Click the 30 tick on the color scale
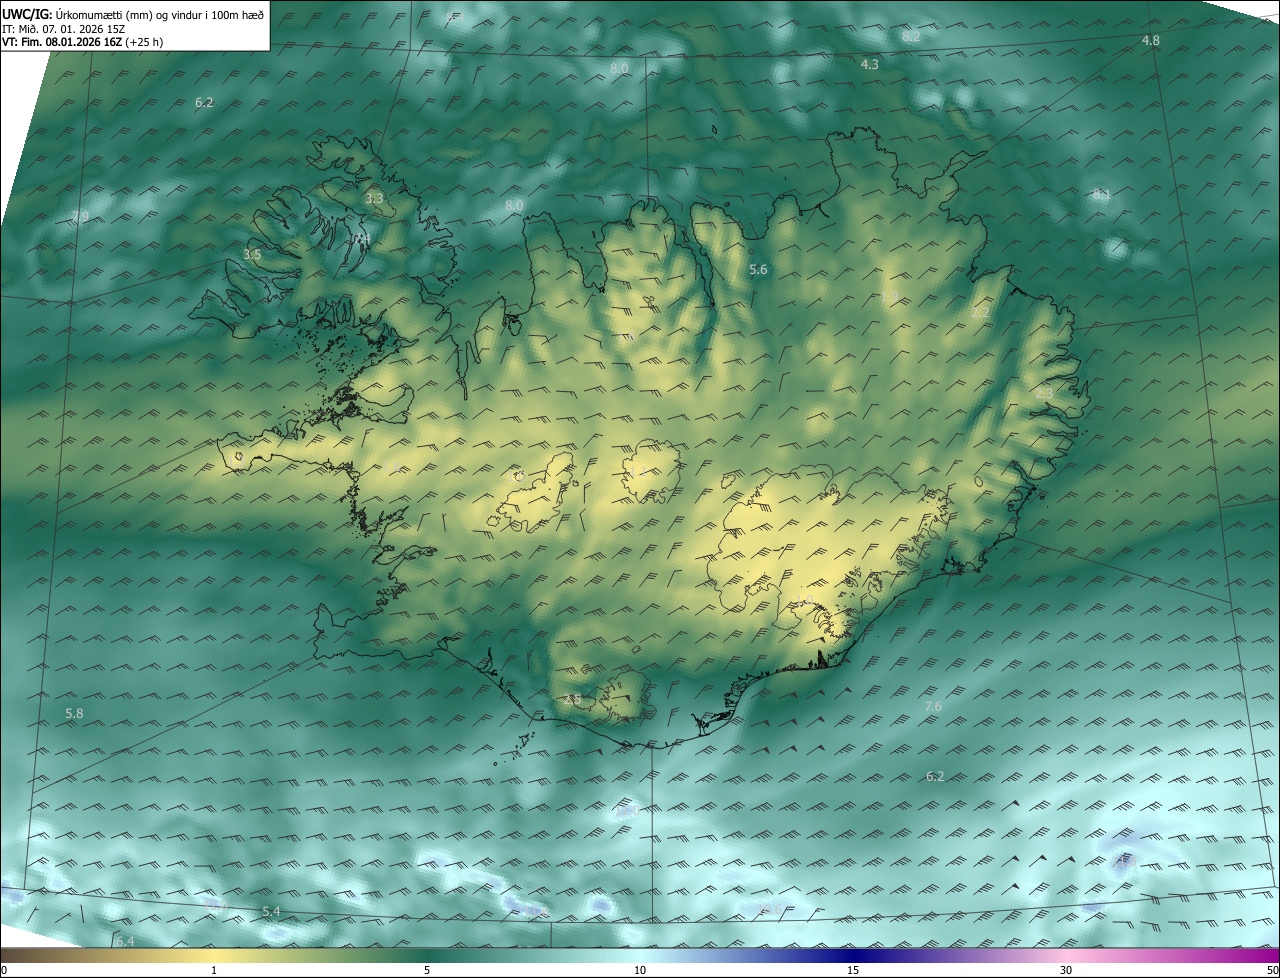This screenshot has height=978, width=1280. (1066, 970)
